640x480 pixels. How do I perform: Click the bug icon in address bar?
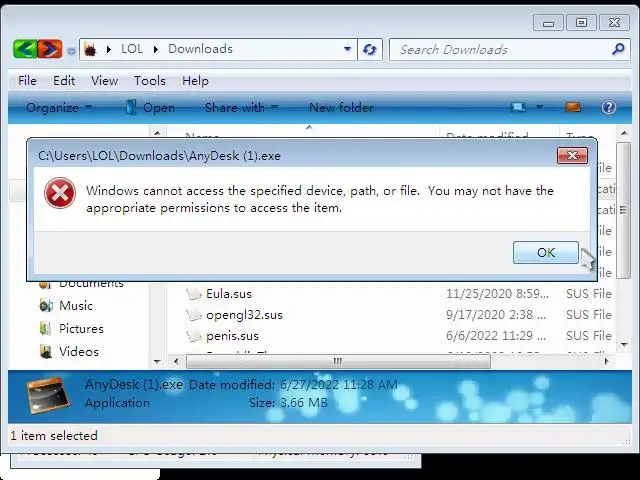(x=90, y=49)
